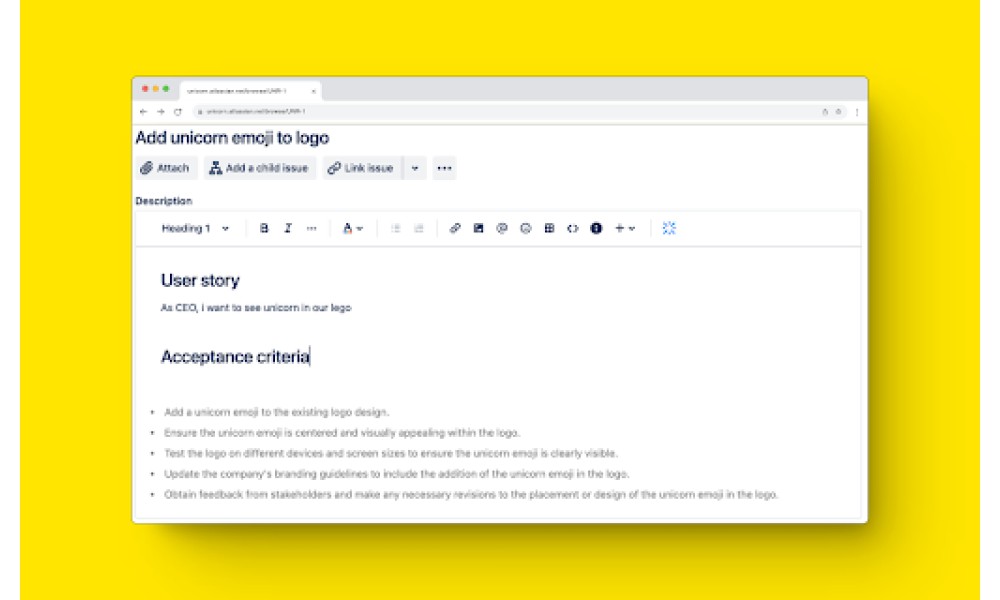Expand dropdown arrow beside Link issue

click(415, 168)
